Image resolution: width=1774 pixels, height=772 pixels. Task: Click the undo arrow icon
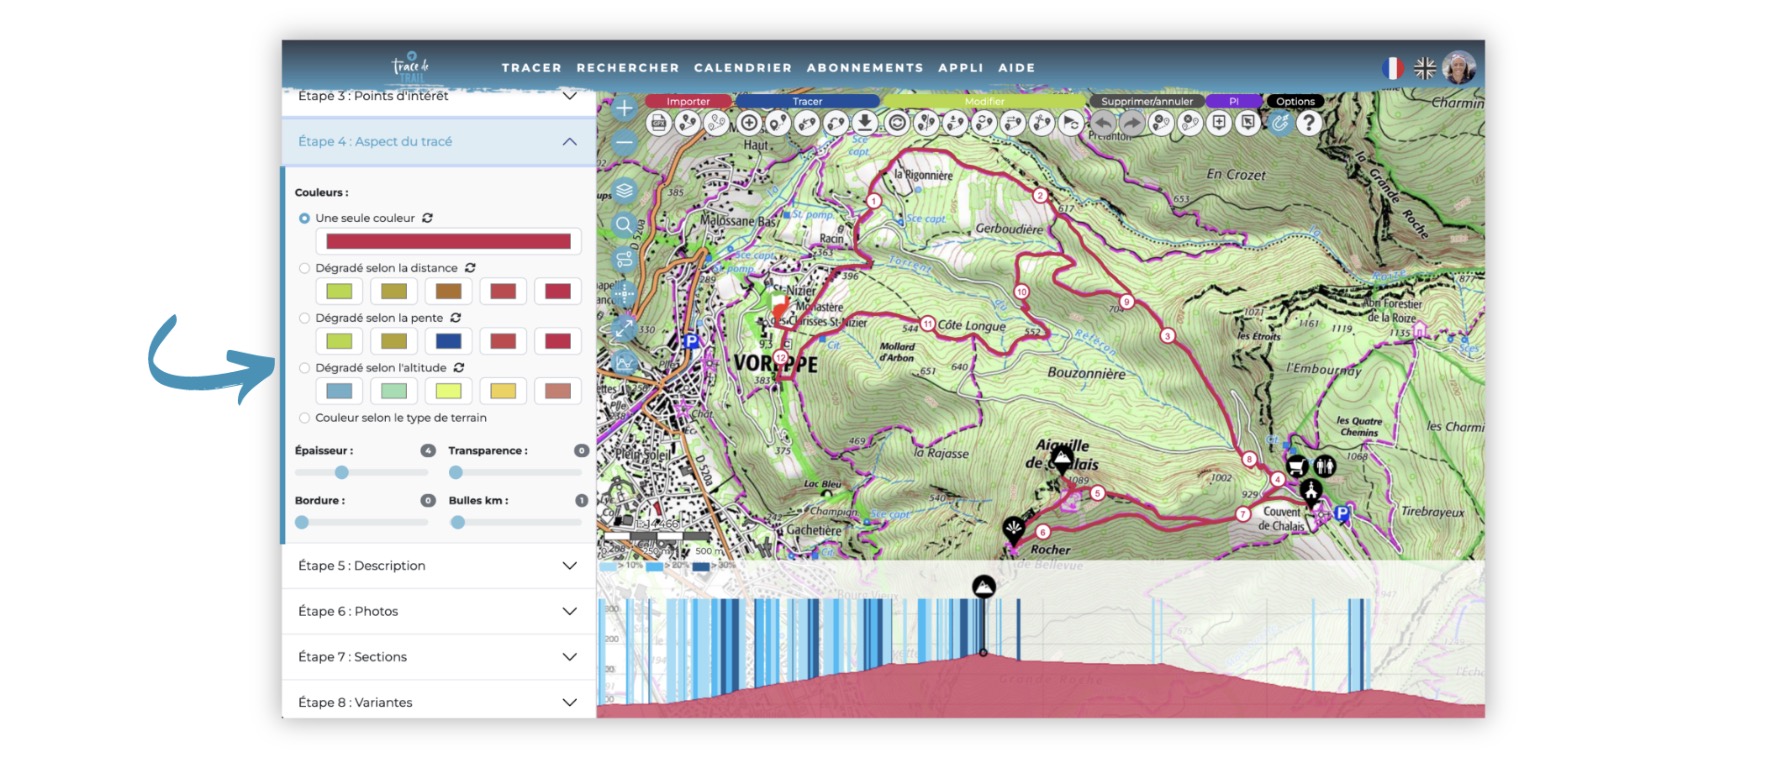pyautogui.click(x=1102, y=123)
